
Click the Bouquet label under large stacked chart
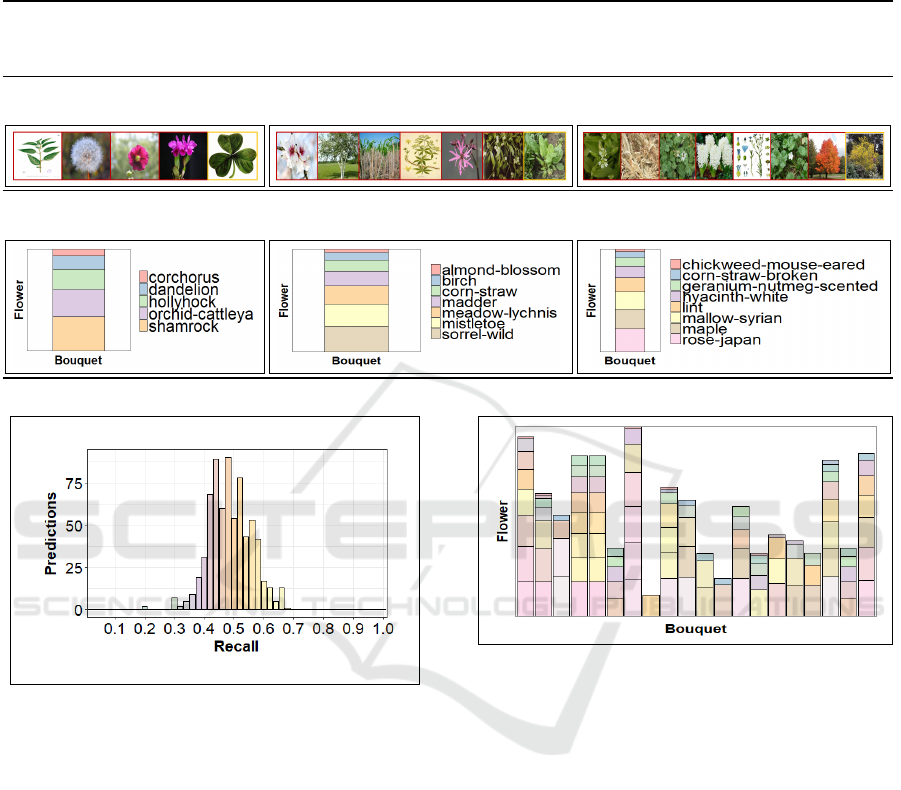pos(695,629)
